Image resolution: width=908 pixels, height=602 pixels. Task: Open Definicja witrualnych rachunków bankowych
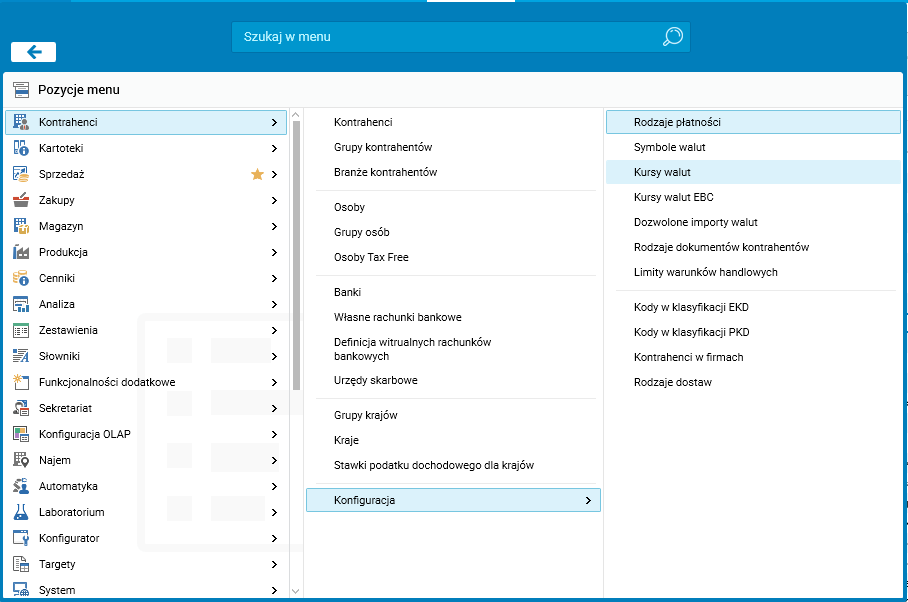click(412, 349)
